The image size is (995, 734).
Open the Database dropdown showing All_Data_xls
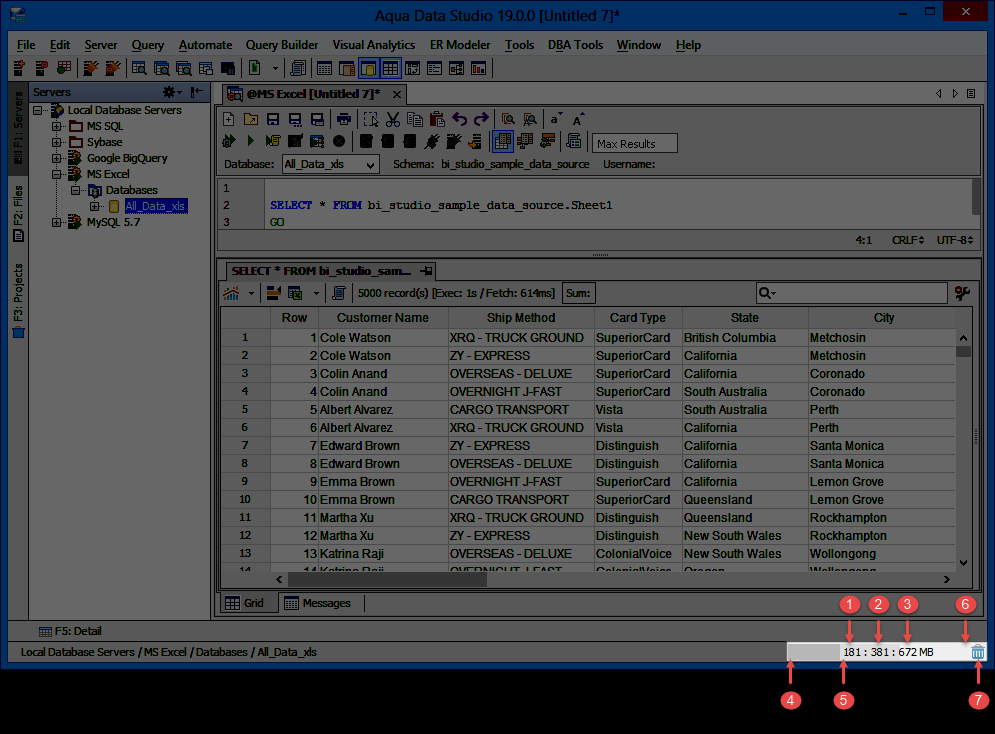329,164
